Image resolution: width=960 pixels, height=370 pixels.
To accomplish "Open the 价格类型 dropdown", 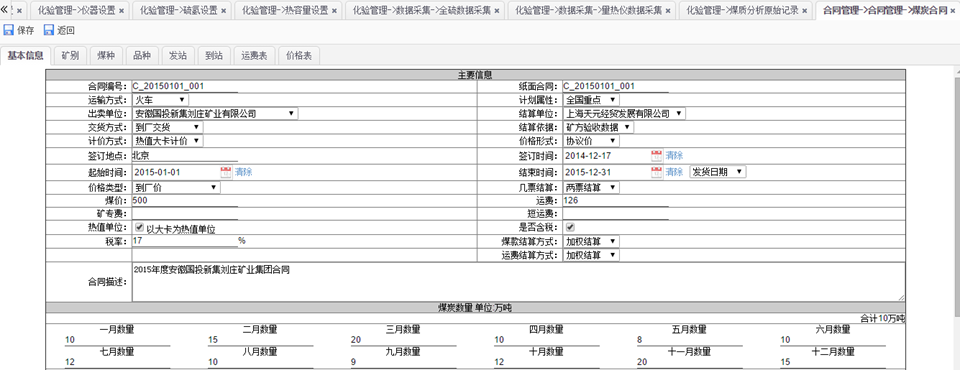I will [x=176, y=187].
